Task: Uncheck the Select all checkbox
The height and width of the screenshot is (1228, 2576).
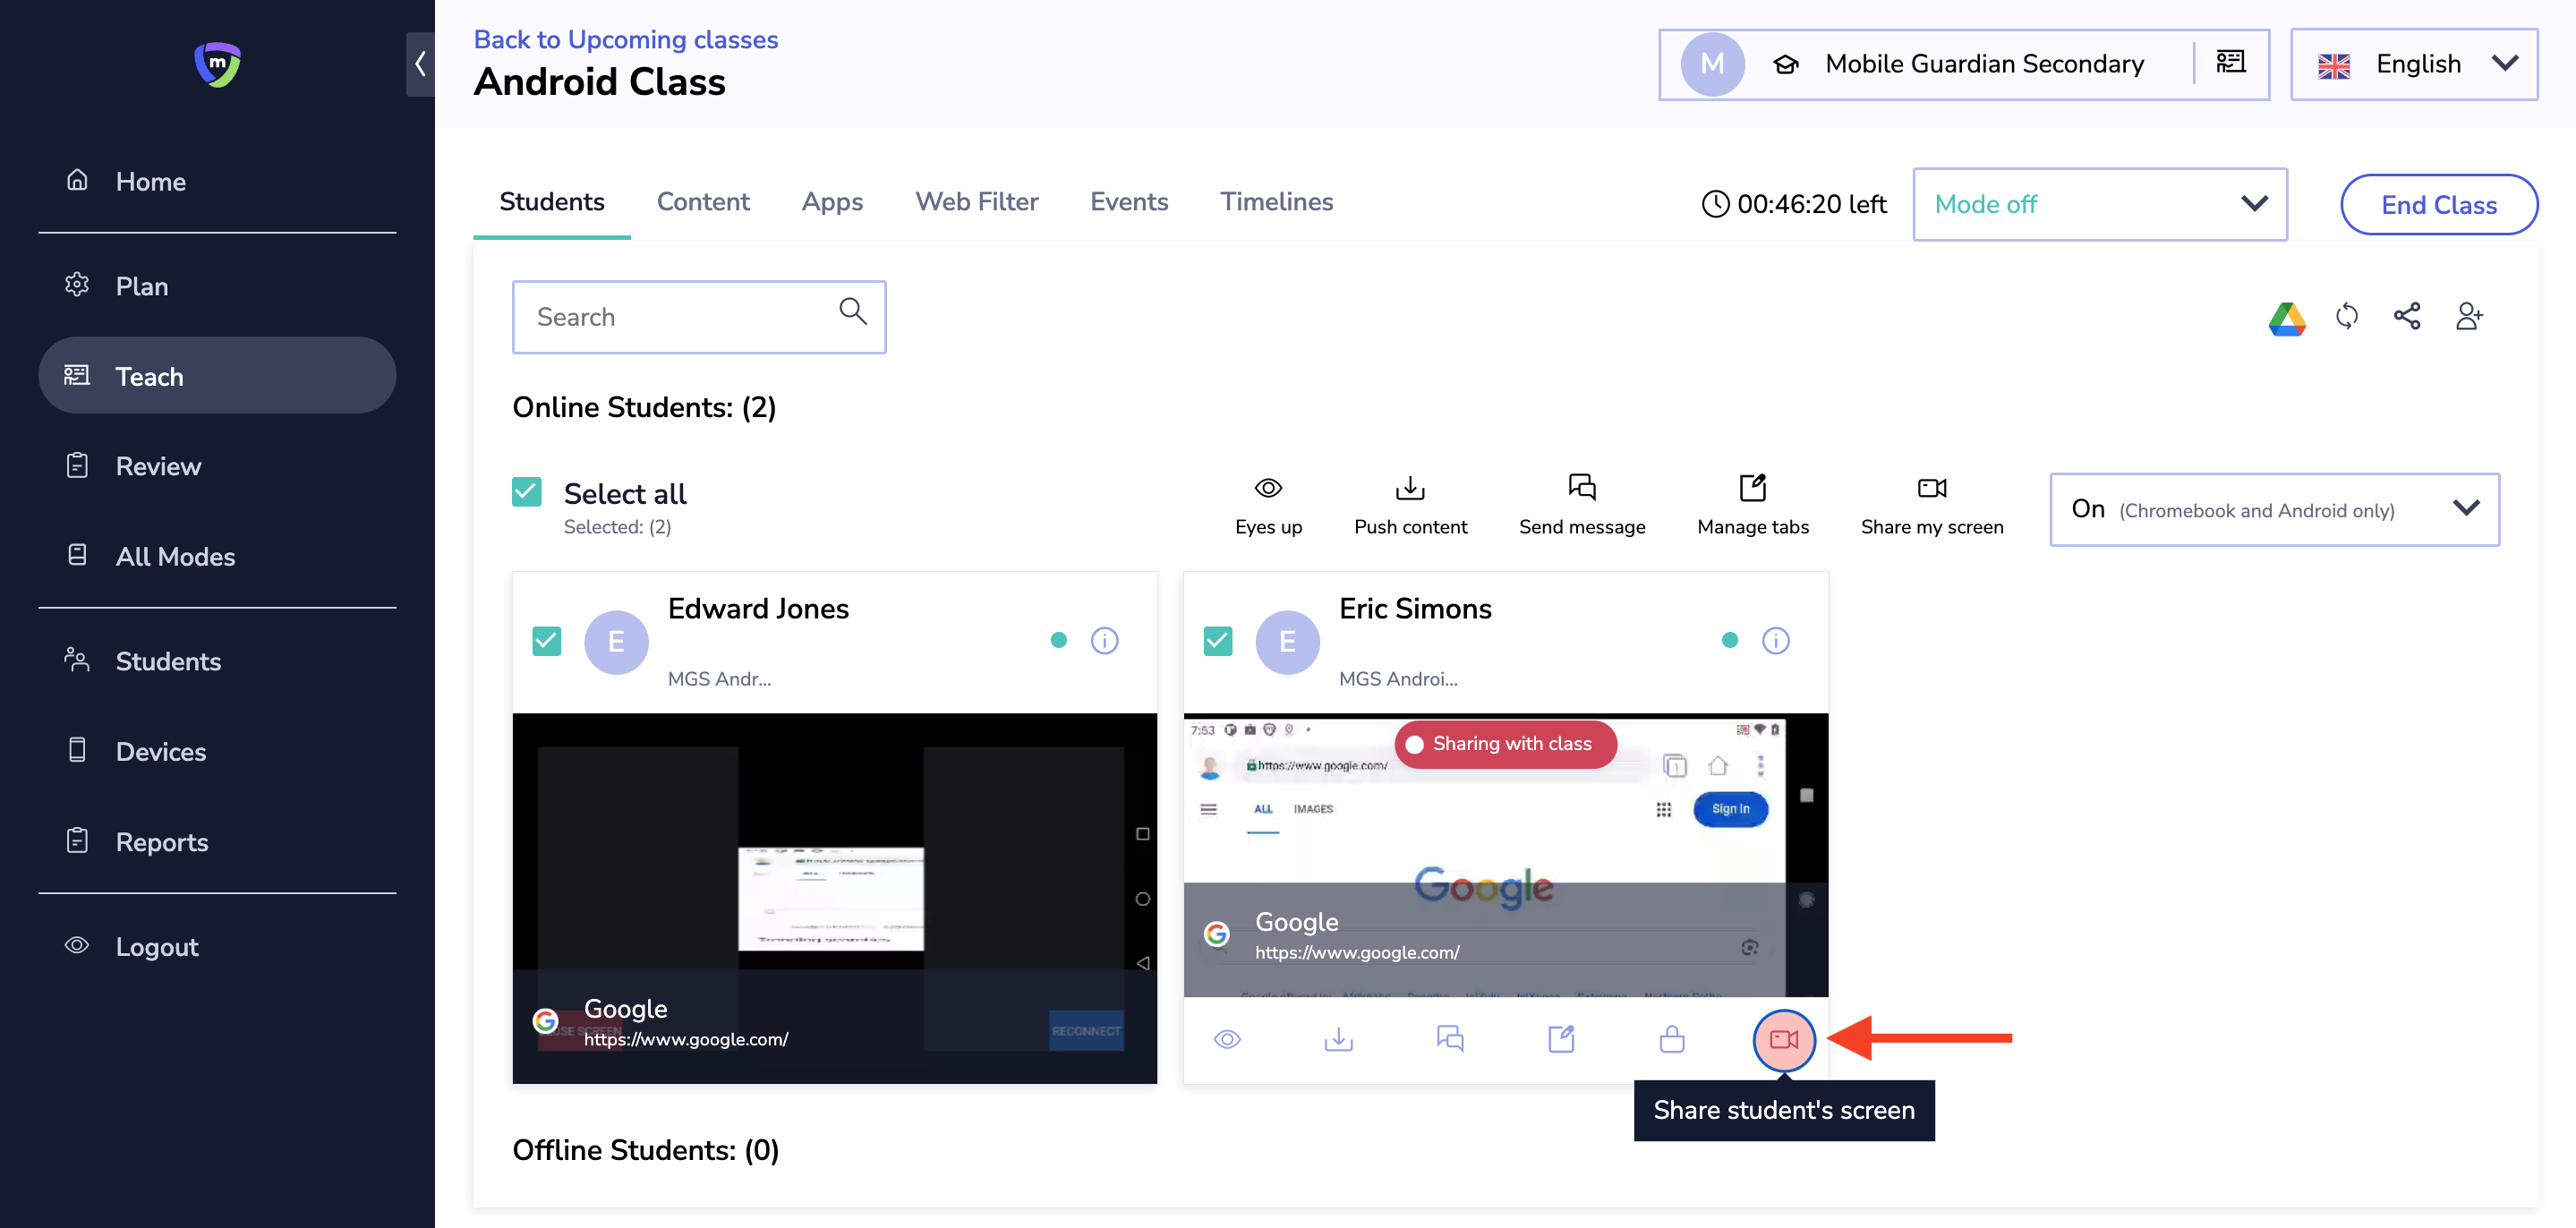Action: 527,492
